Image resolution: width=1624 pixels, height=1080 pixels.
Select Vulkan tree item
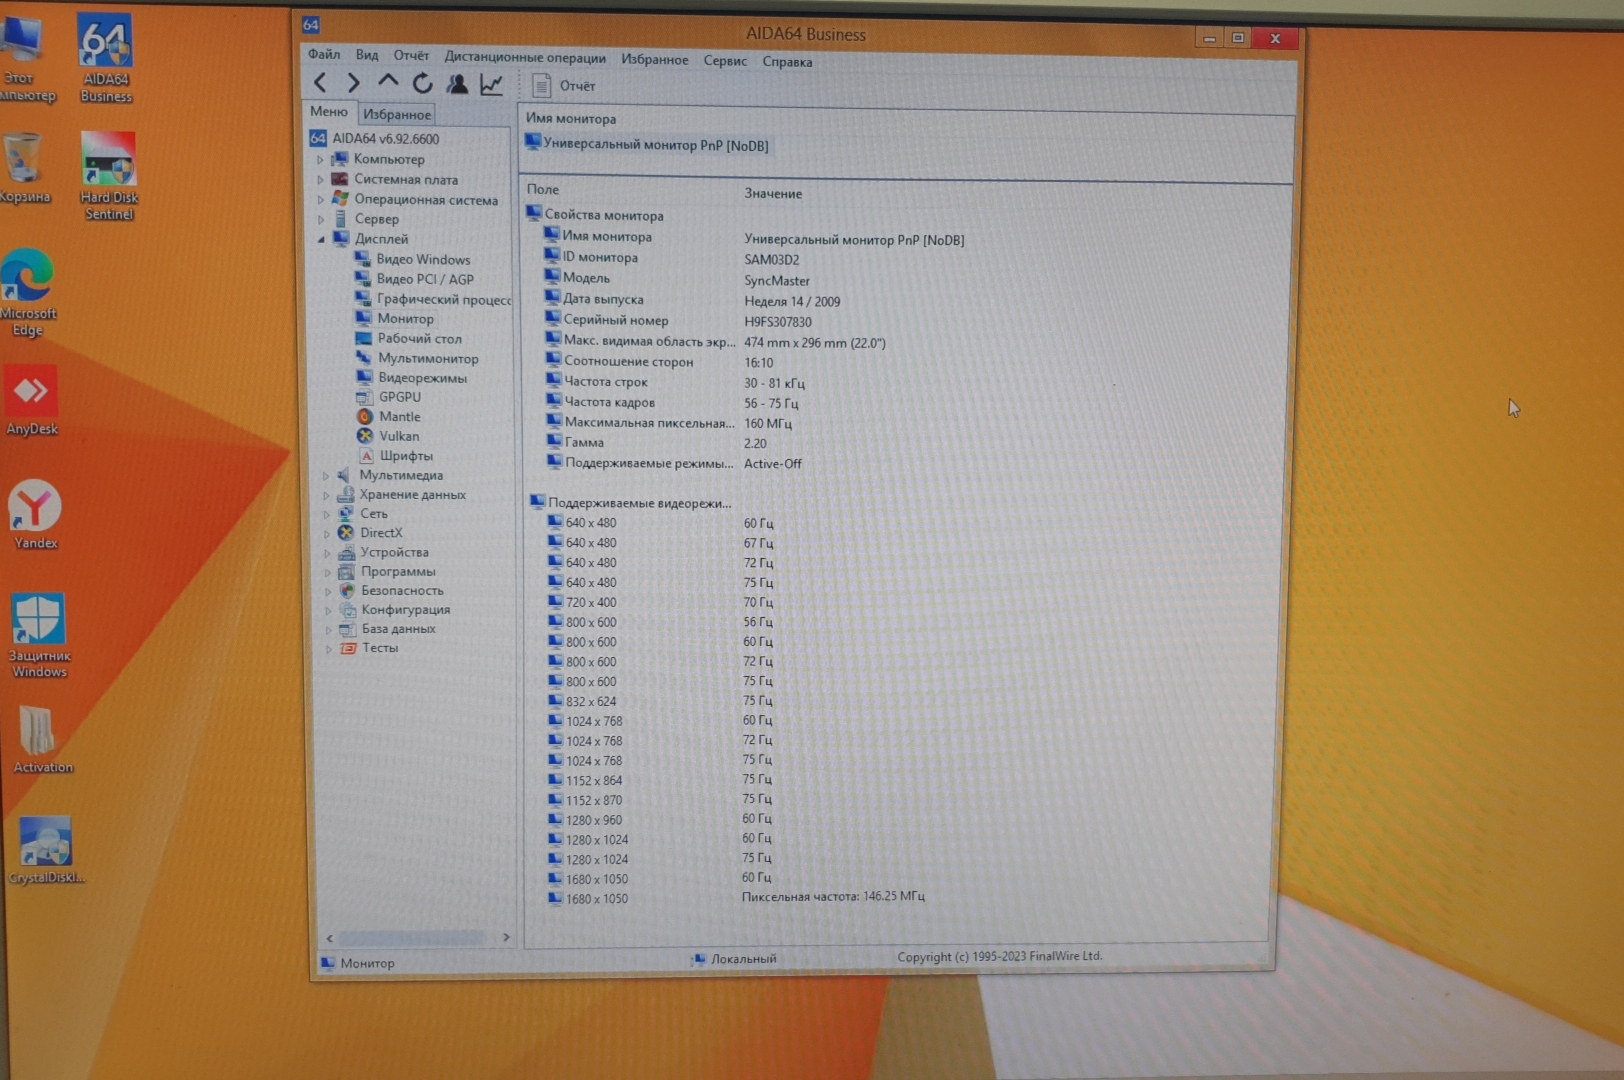389,436
